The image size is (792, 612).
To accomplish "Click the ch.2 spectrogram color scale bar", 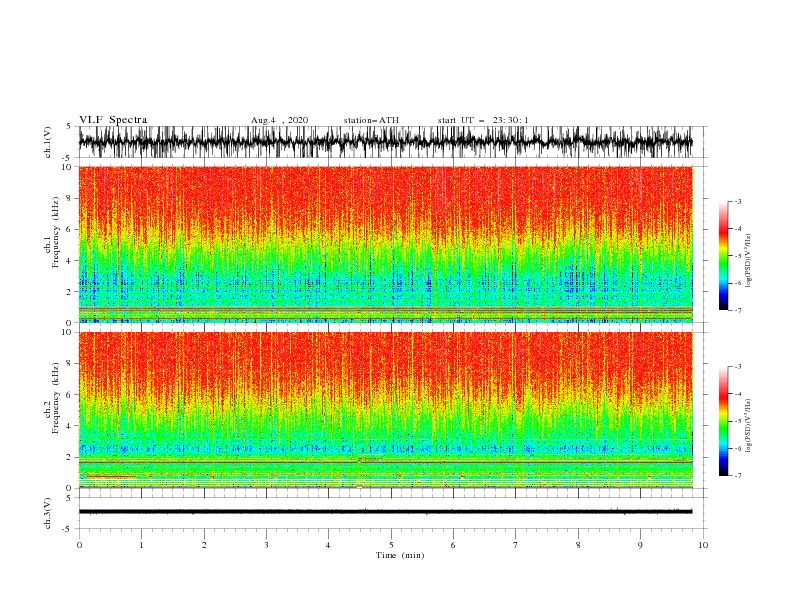I will point(723,421).
